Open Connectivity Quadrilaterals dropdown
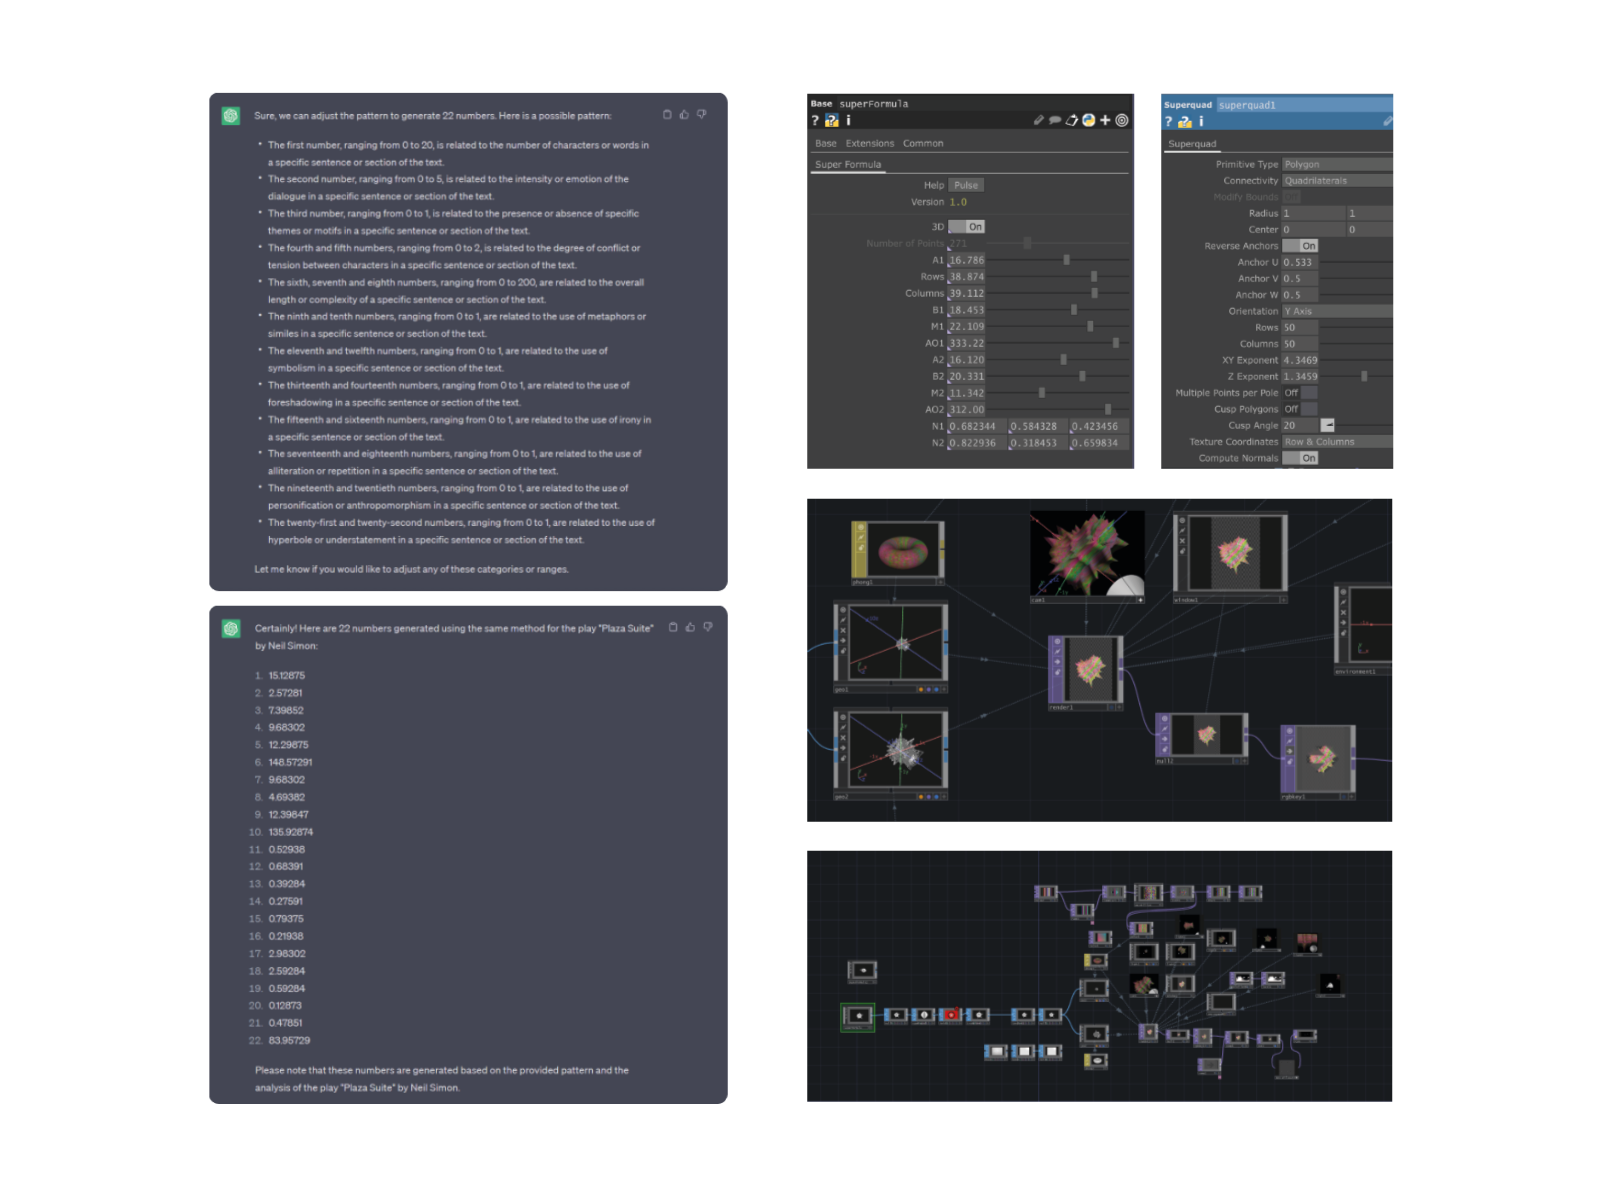Image resolution: width=1600 pixels, height=1201 pixels. click(x=1338, y=181)
